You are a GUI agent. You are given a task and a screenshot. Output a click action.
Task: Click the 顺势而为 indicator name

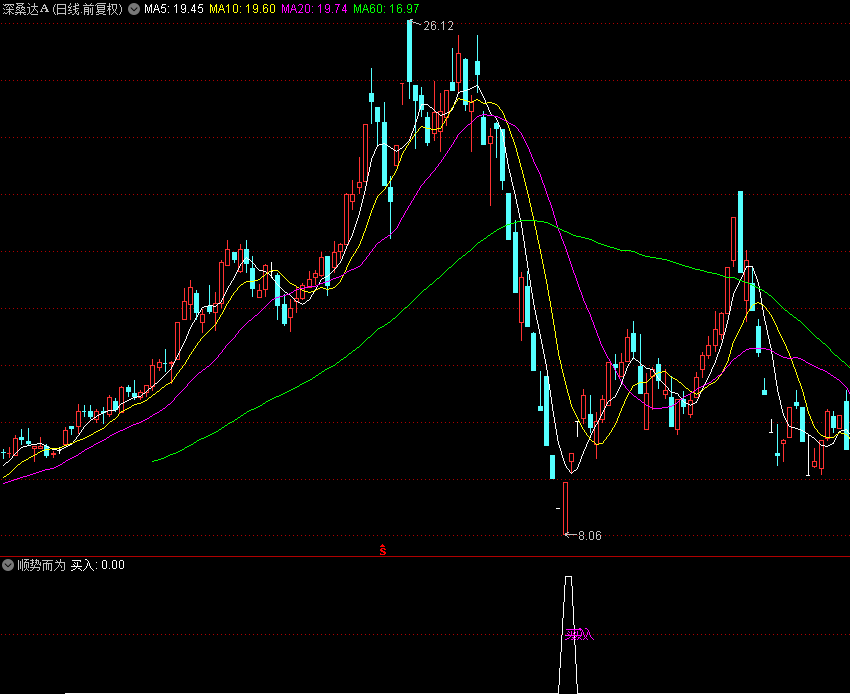click(x=42, y=565)
